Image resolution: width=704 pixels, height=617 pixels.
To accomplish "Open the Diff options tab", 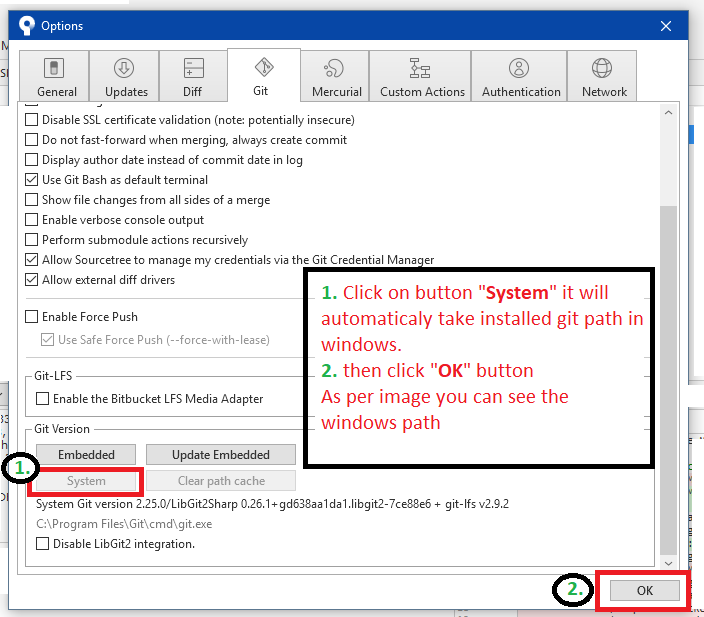I will pyautogui.click(x=194, y=76).
